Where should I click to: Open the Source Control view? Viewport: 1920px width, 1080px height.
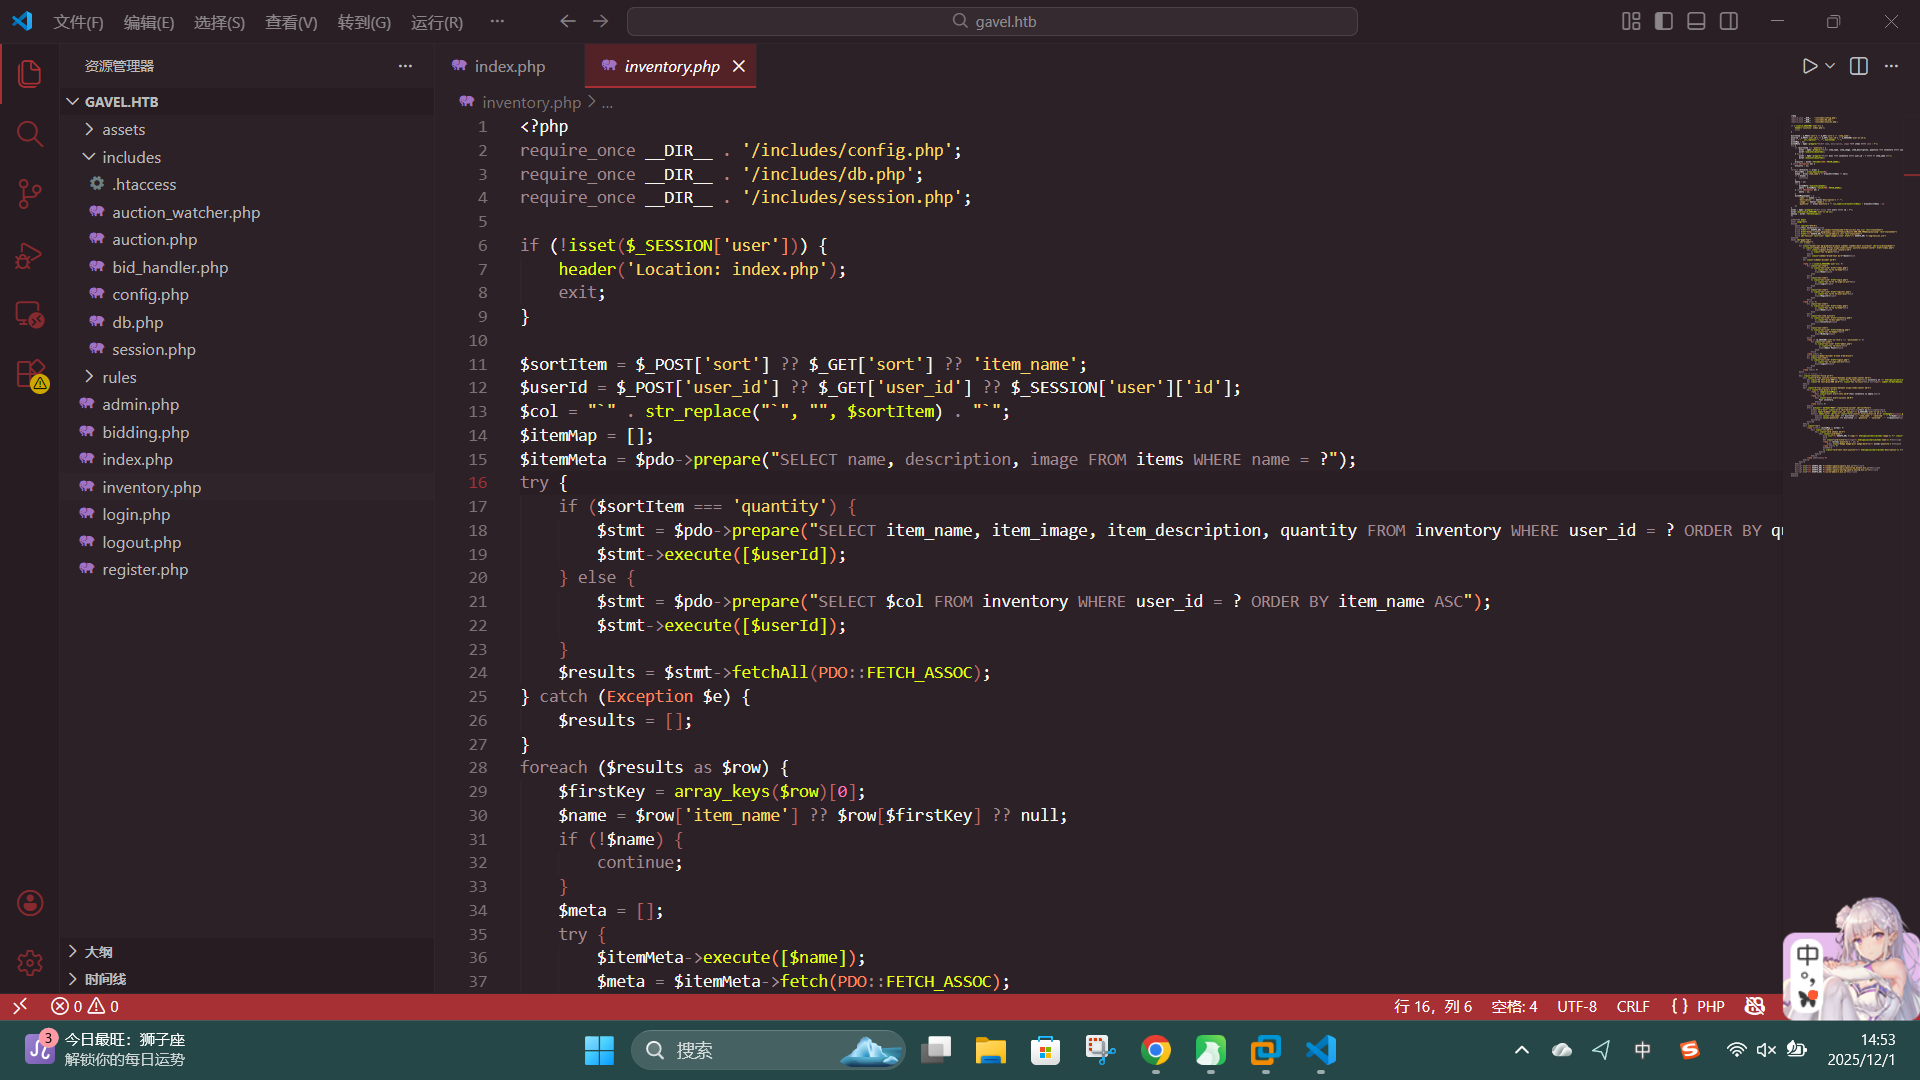click(30, 194)
